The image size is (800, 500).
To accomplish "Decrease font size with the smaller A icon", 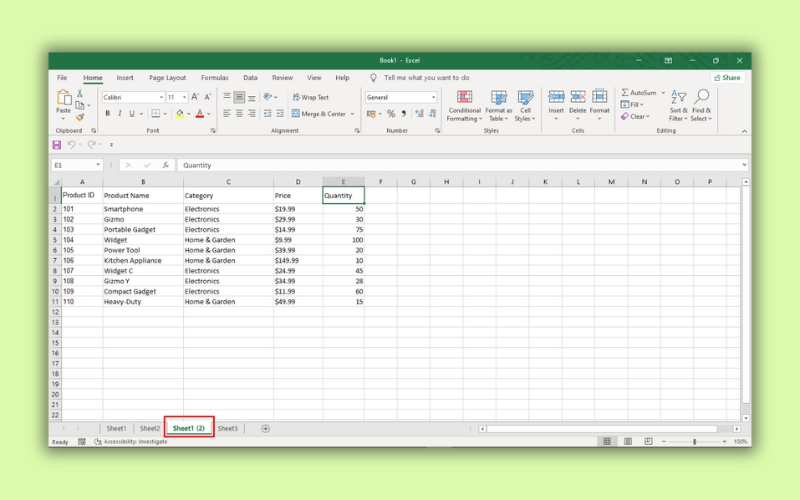I will 208,97.
